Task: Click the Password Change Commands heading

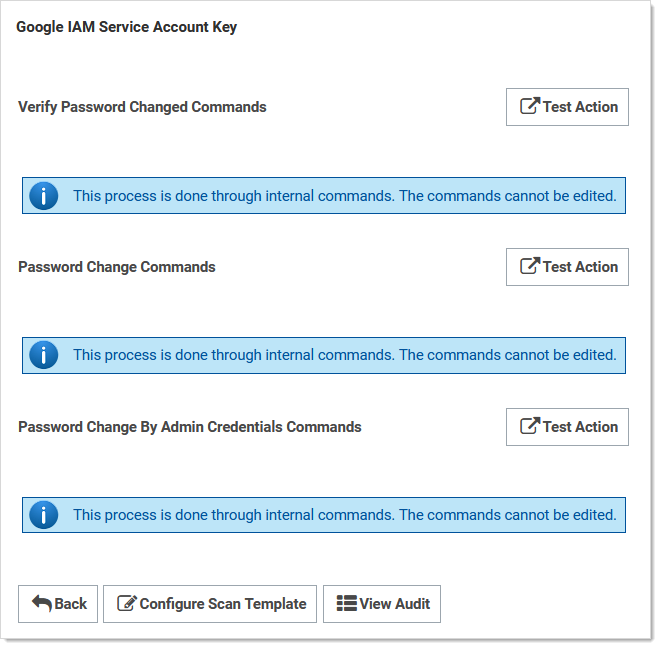Action: [x=117, y=267]
